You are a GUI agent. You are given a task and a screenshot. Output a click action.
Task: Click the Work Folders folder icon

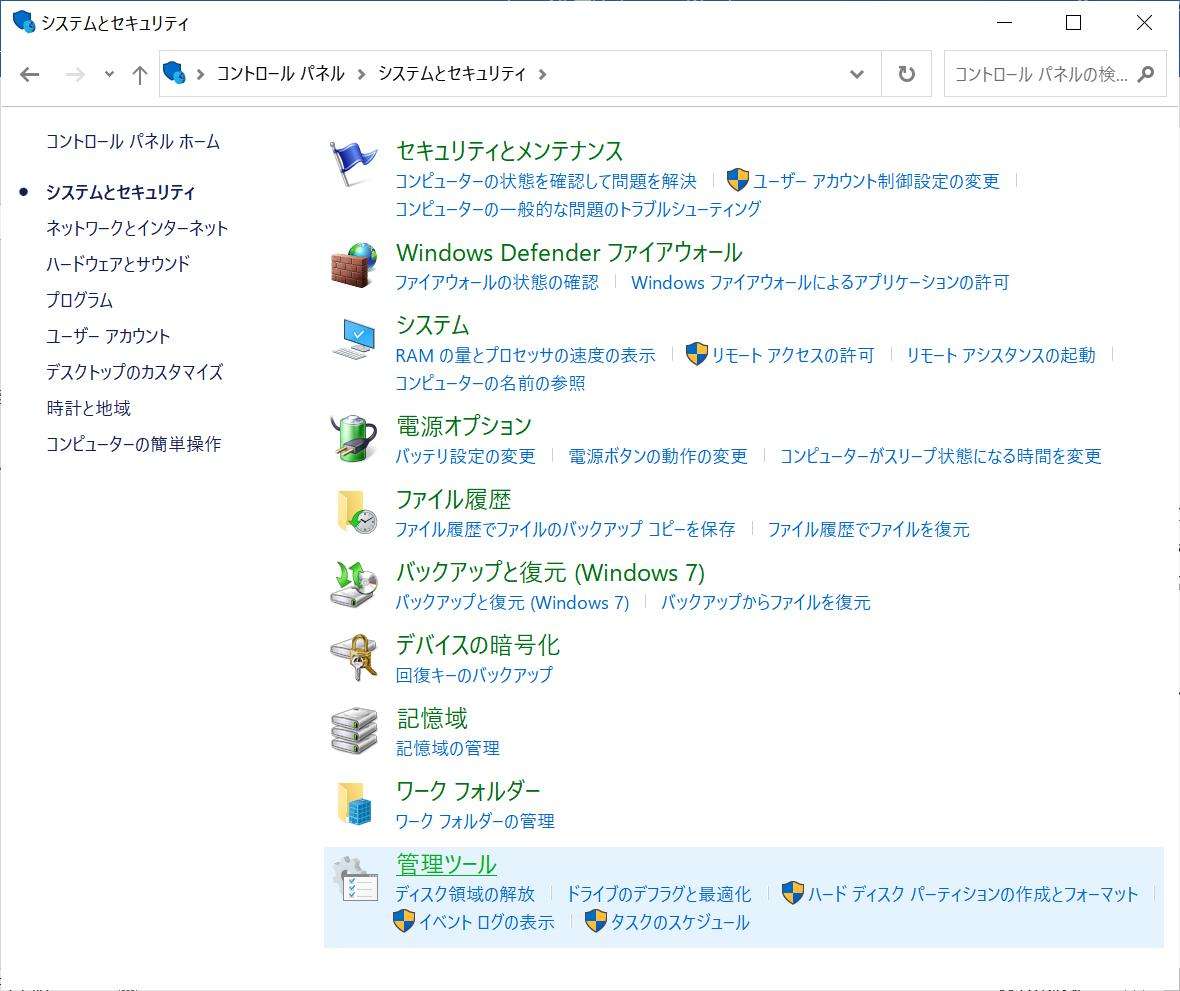click(x=354, y=803)
